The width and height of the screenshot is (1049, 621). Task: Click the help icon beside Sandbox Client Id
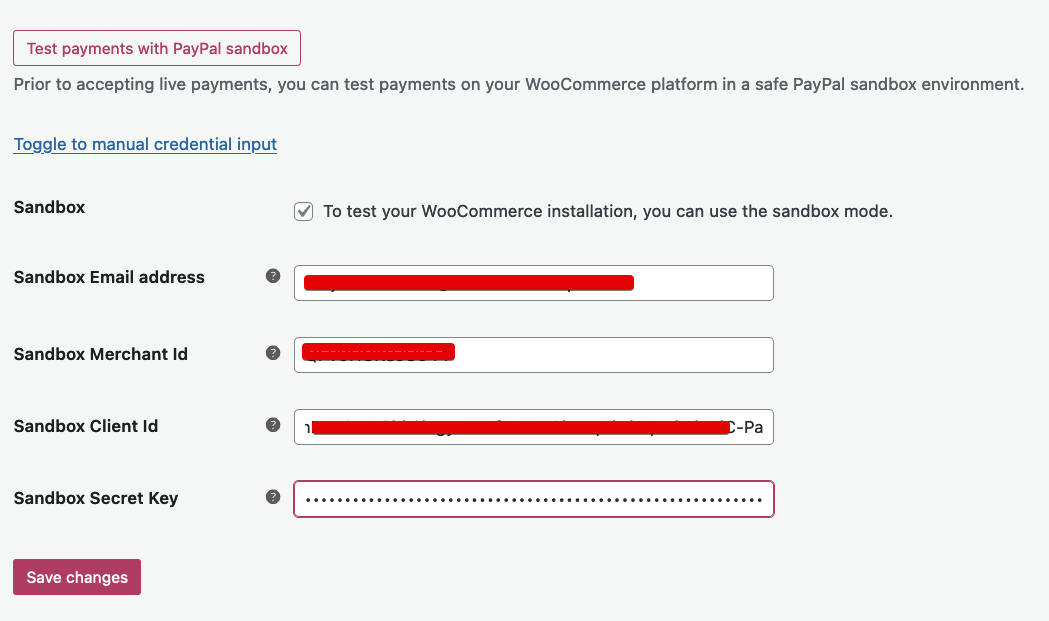pos(272,424)
